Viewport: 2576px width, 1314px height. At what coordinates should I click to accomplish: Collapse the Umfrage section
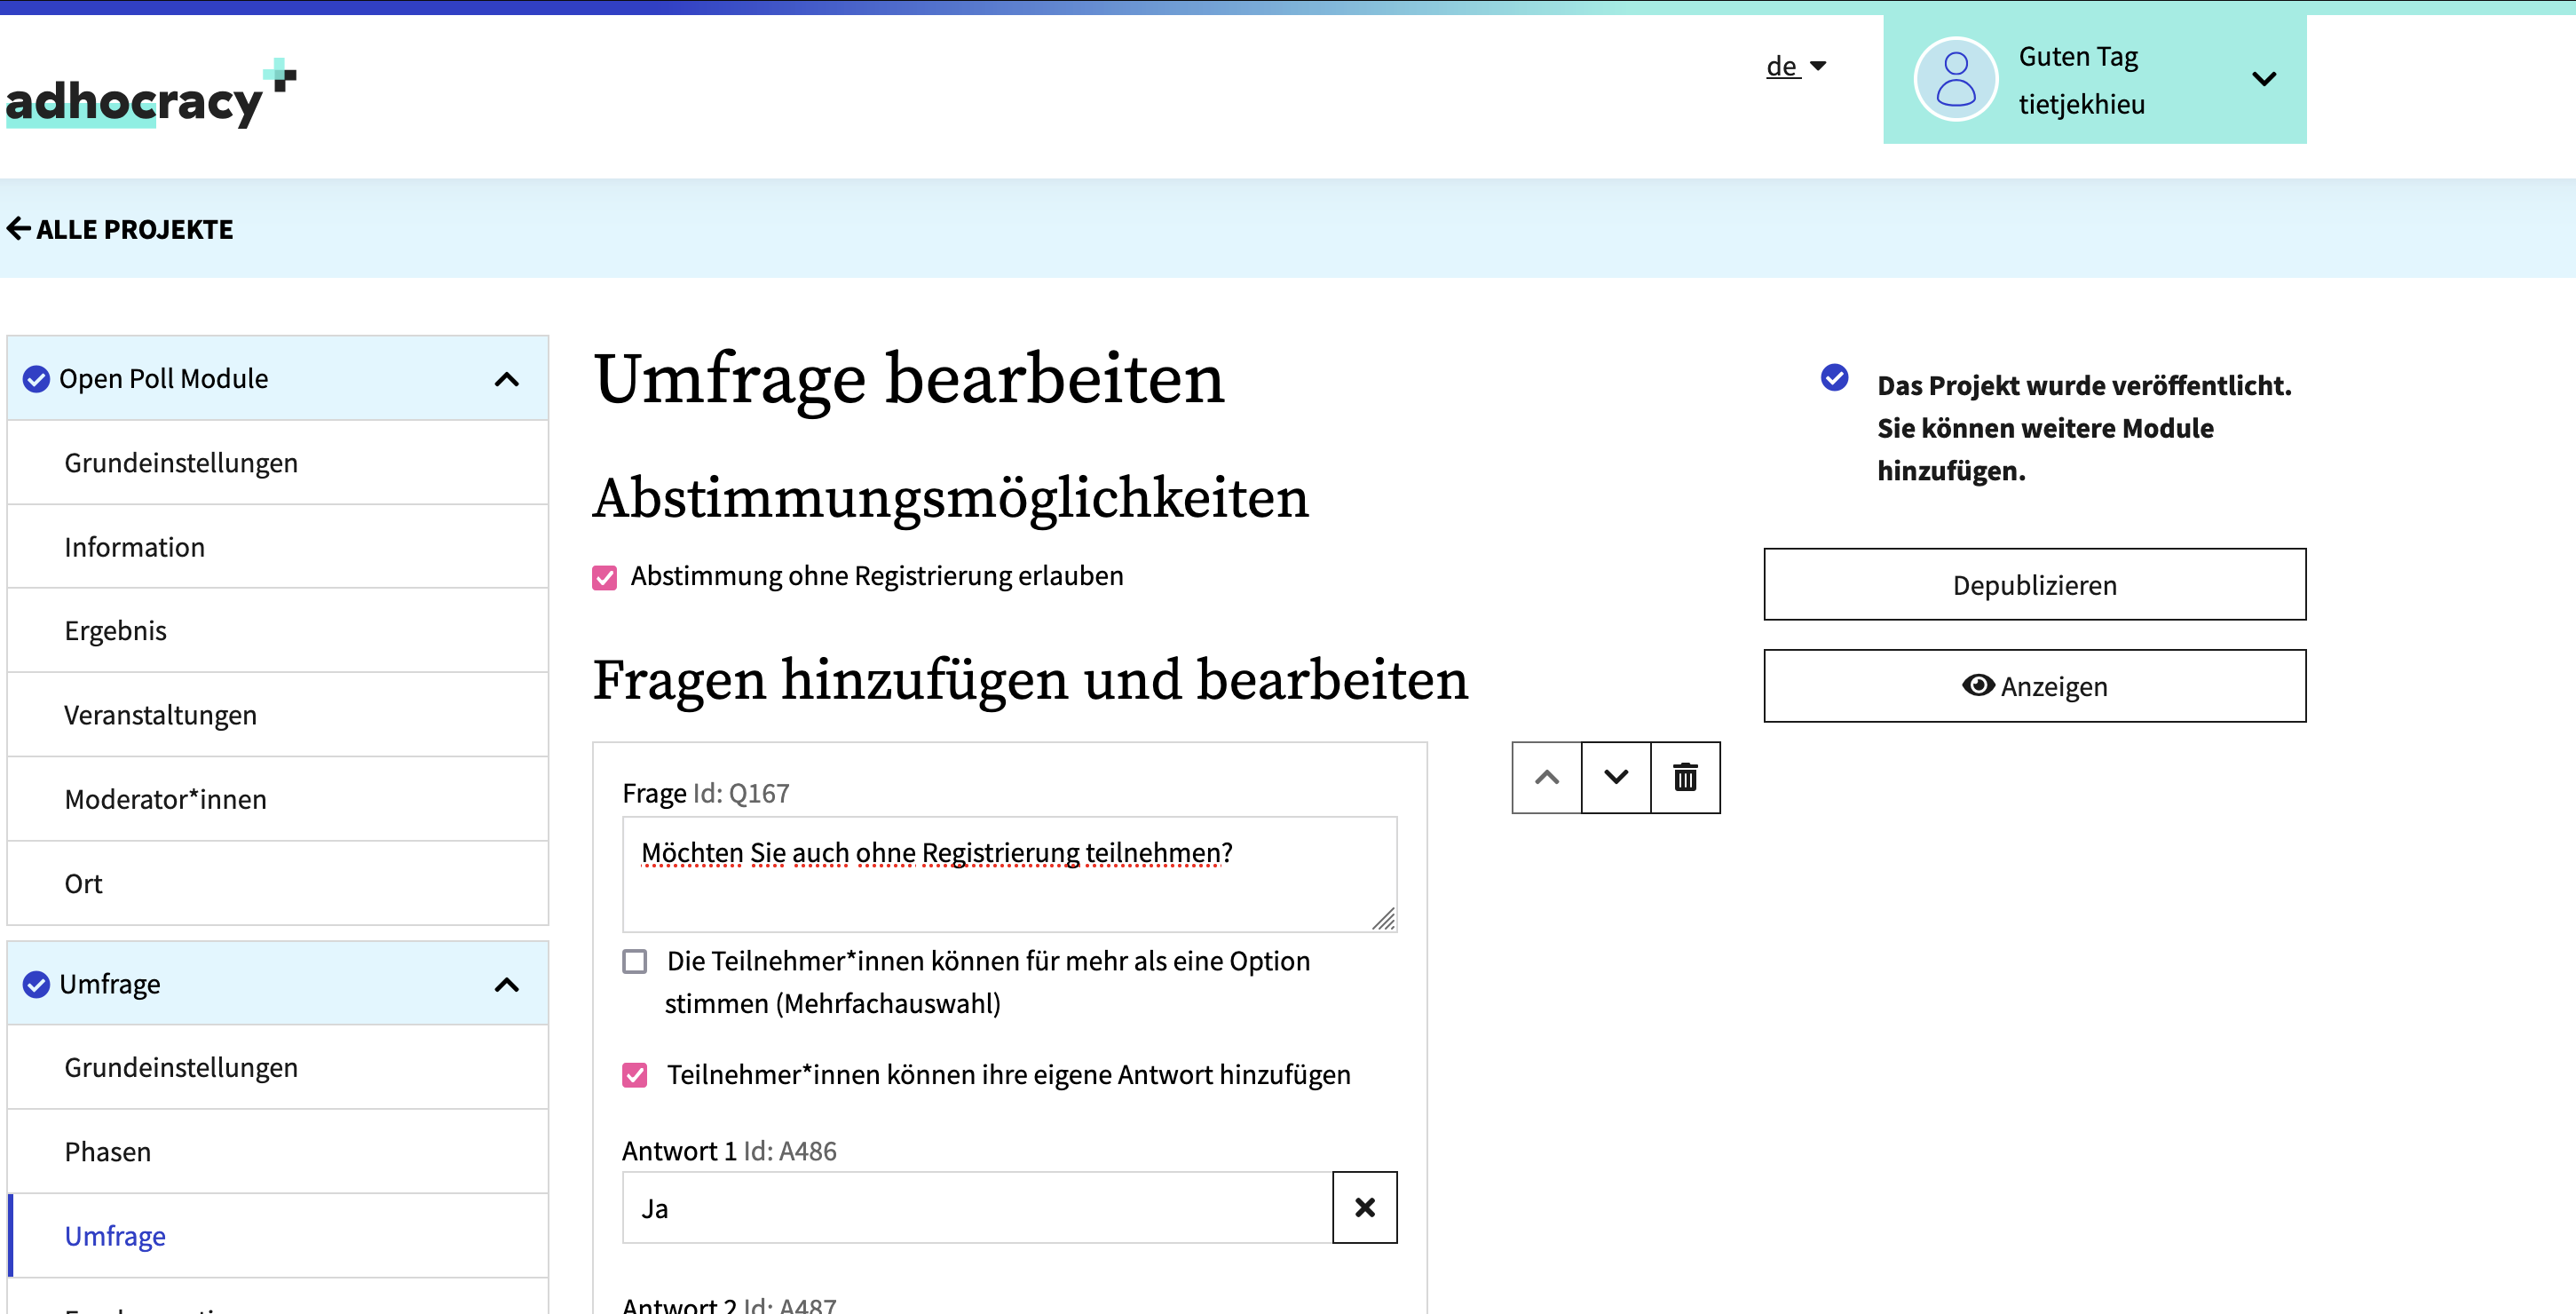[x=508, y=984]
